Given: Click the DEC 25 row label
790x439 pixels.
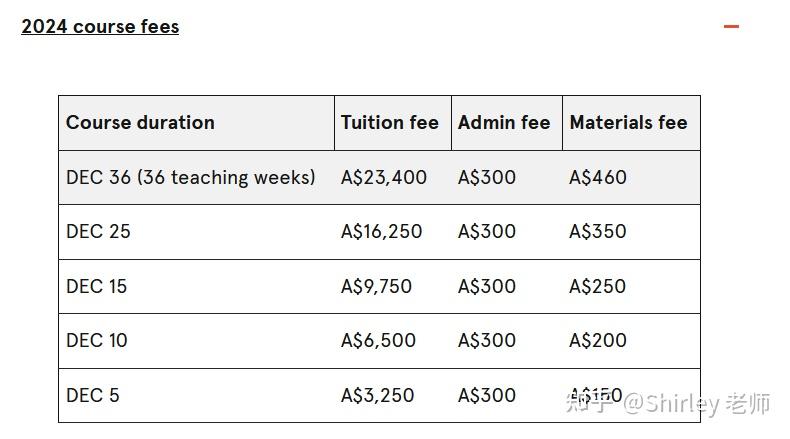Looking at the screenshot, I should 98,232.
